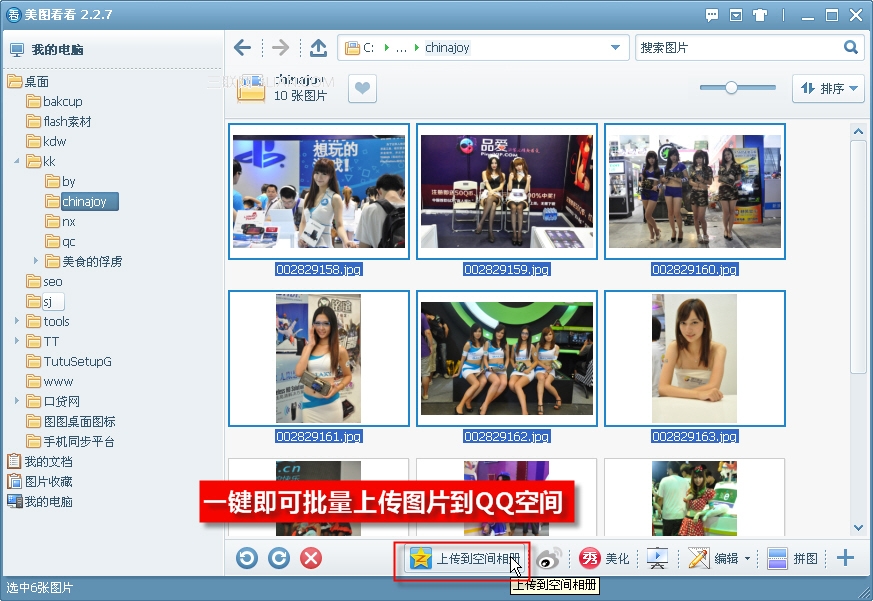Click the file name 002829158.jpg
873x601 pixels.
318,270
